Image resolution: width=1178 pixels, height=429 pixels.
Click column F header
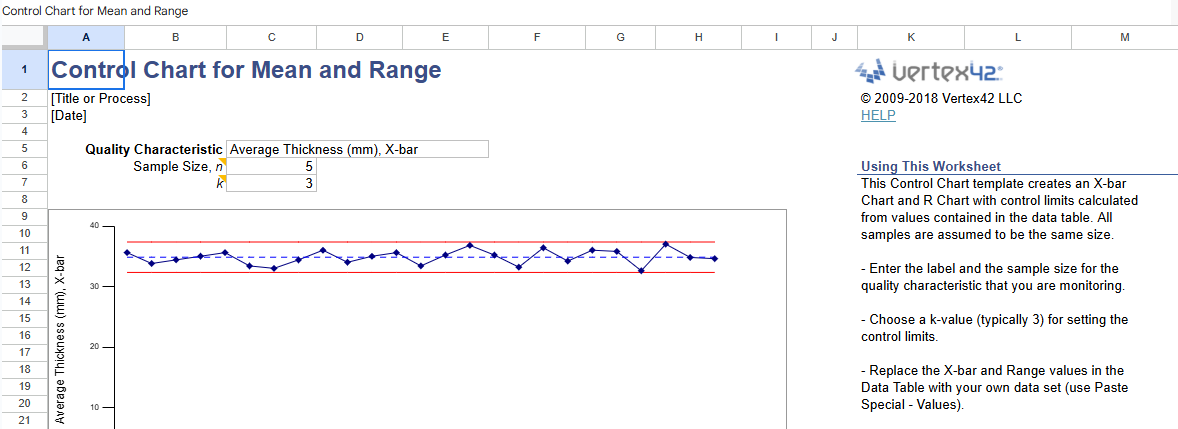tap(537, 37)
